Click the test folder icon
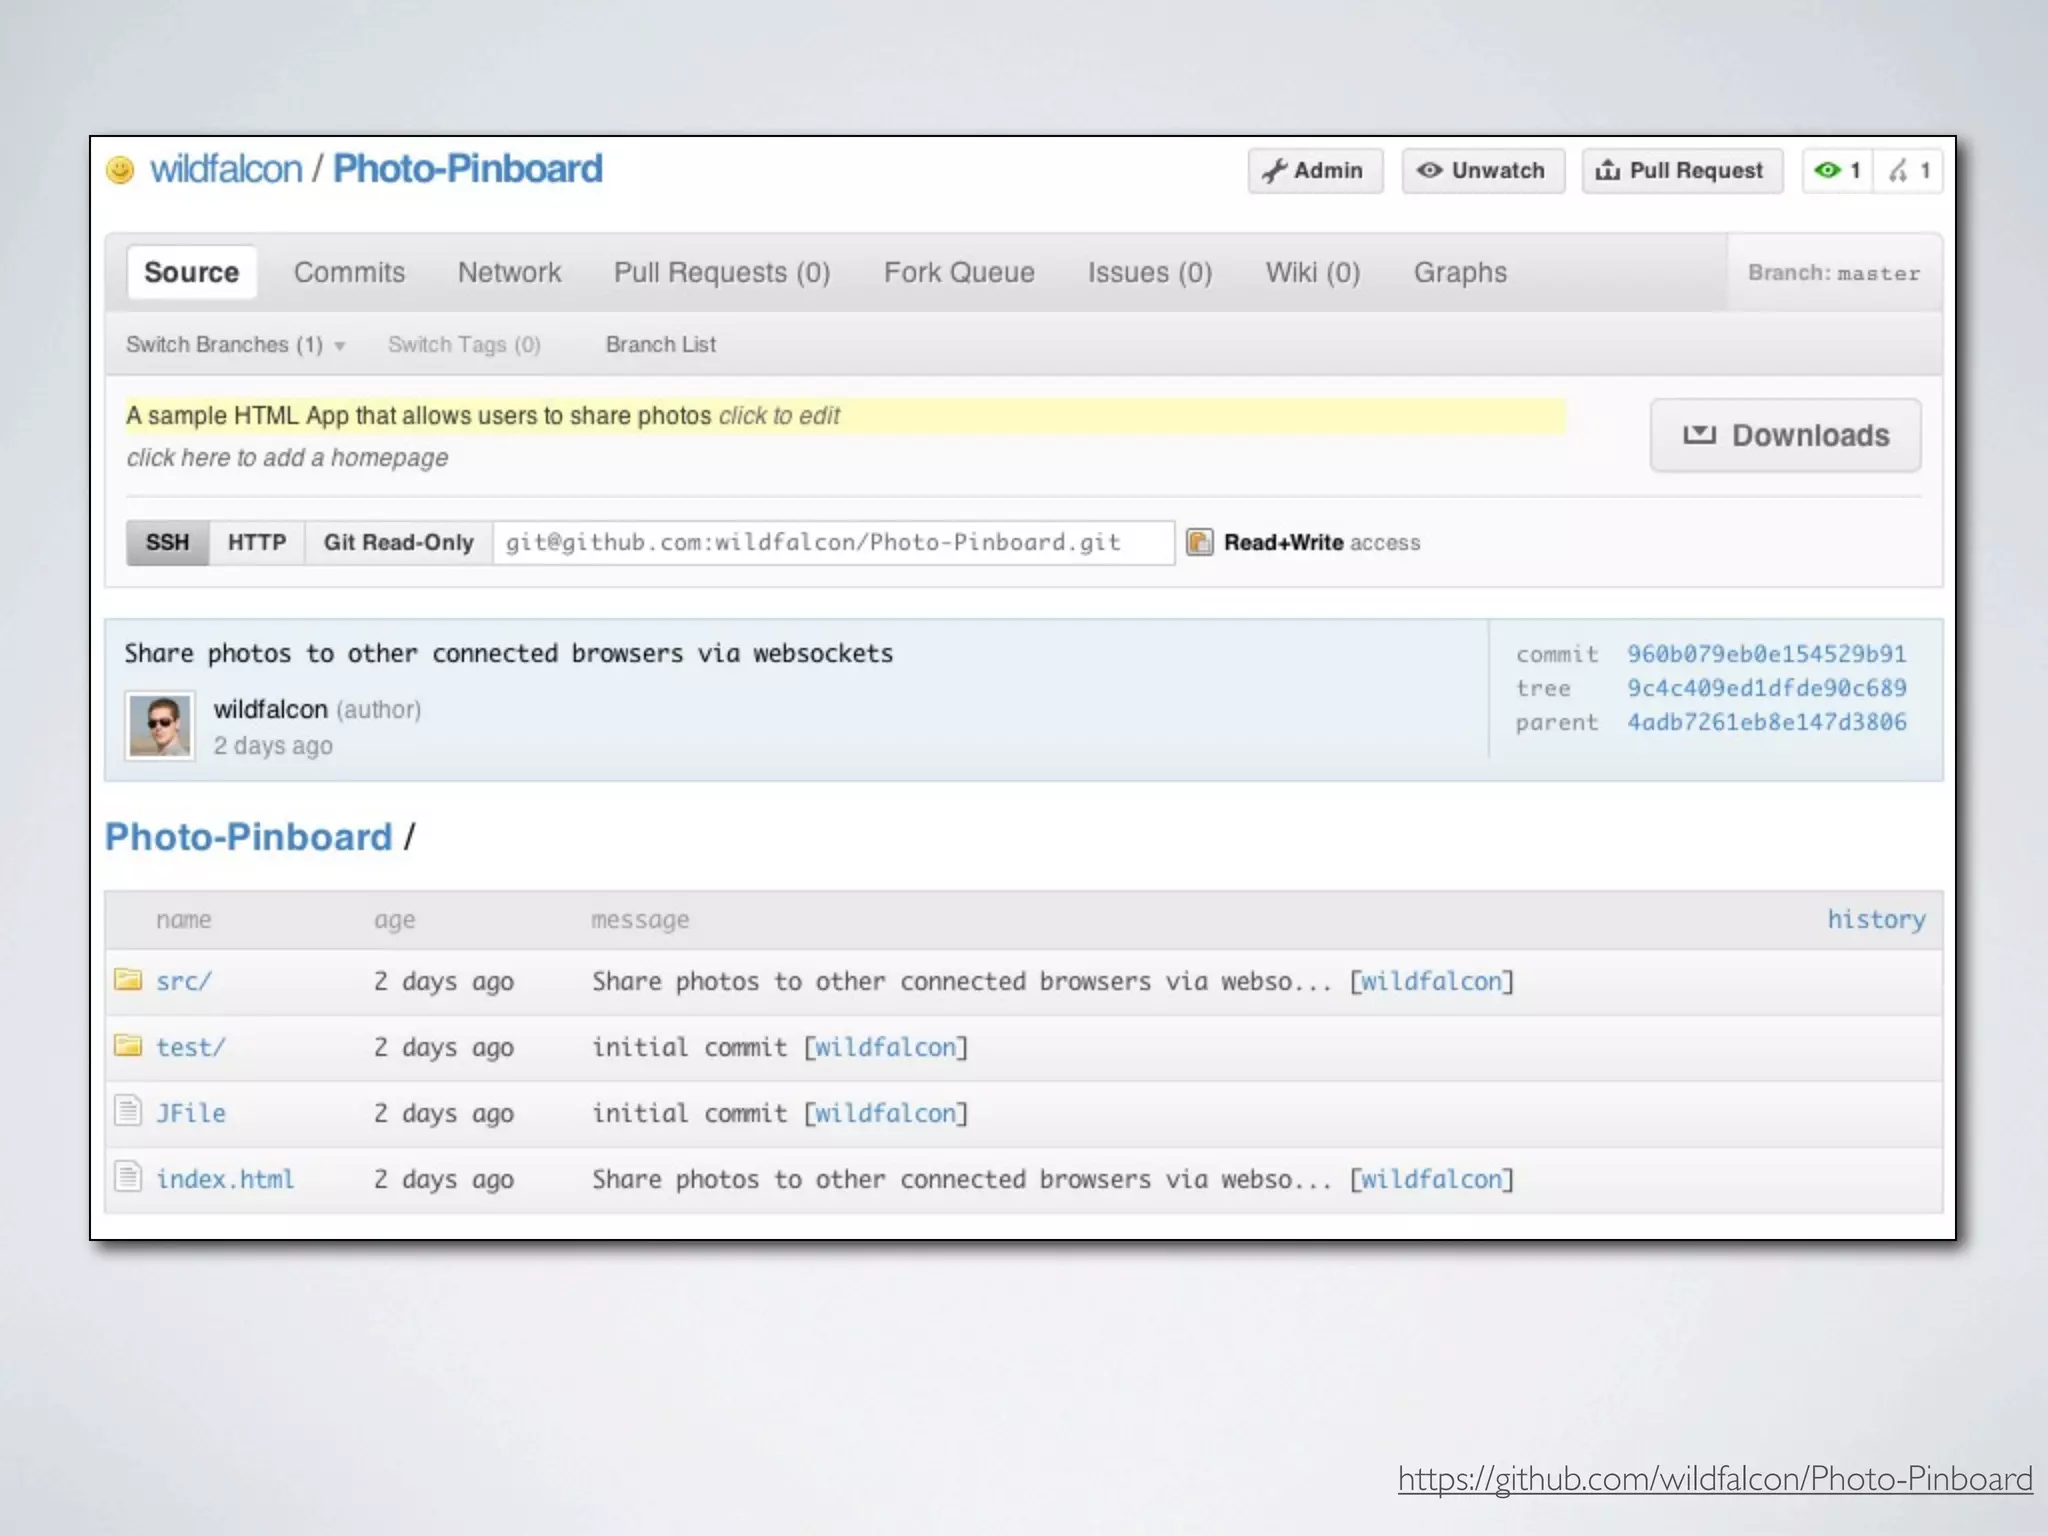The width and height of the screenshot is (2048, 1536). [128, 1045]
